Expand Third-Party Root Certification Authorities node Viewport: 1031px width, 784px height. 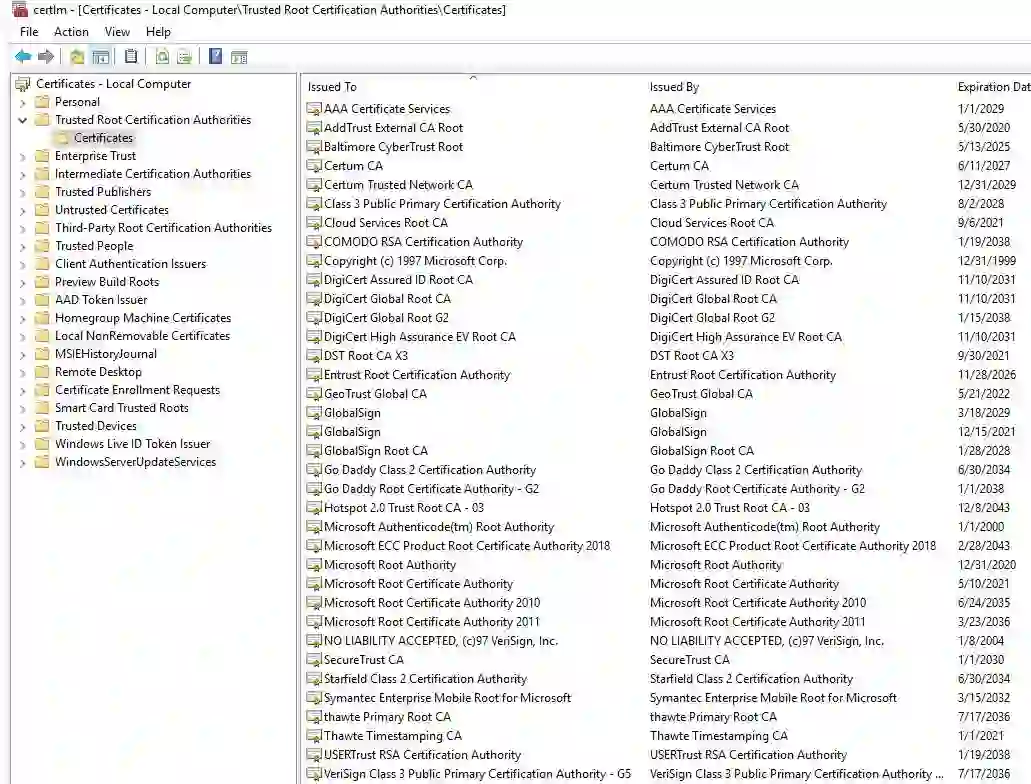[22, 229]
